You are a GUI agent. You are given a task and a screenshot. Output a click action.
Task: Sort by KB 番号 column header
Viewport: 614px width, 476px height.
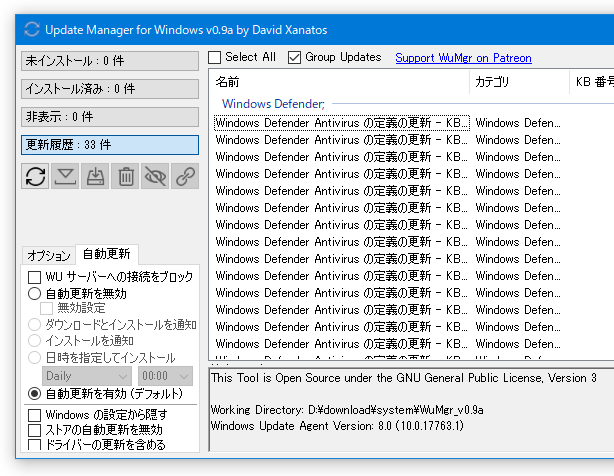click(x=592, y=82)
